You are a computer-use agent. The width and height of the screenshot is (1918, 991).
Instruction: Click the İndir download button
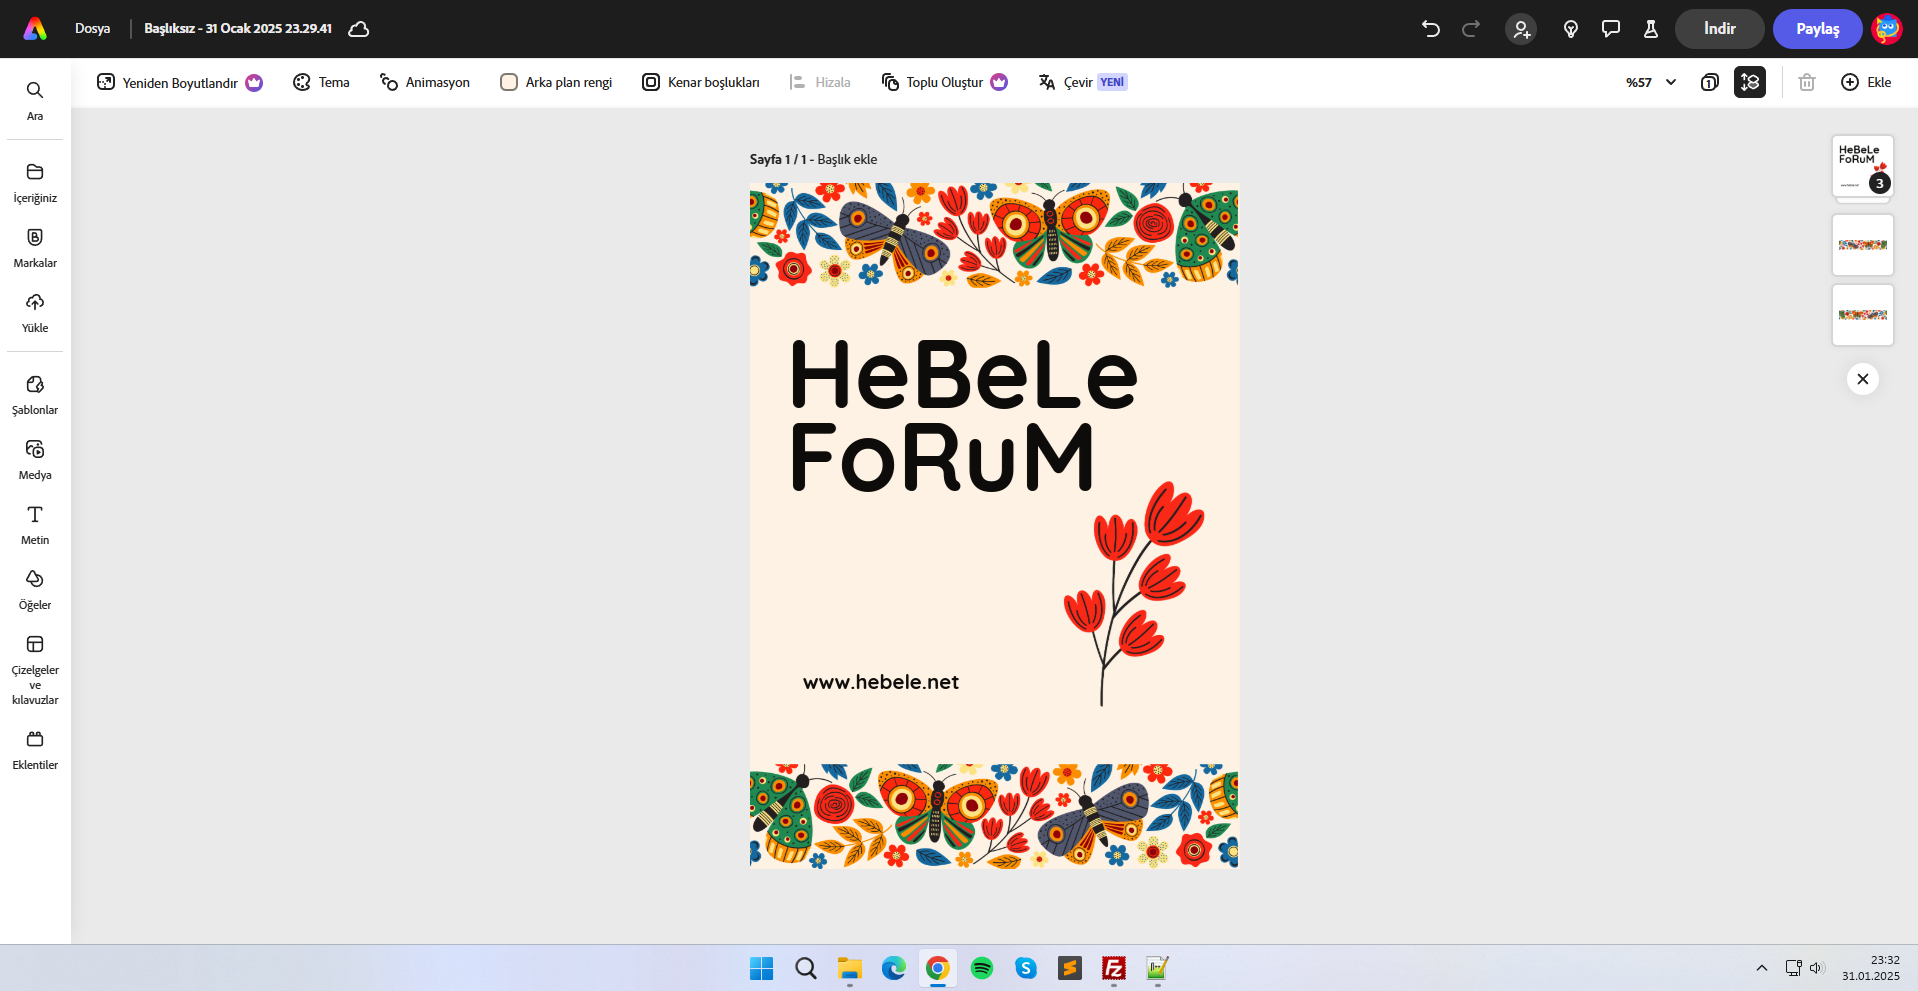pyautogui.click(x=1719, y=29)
